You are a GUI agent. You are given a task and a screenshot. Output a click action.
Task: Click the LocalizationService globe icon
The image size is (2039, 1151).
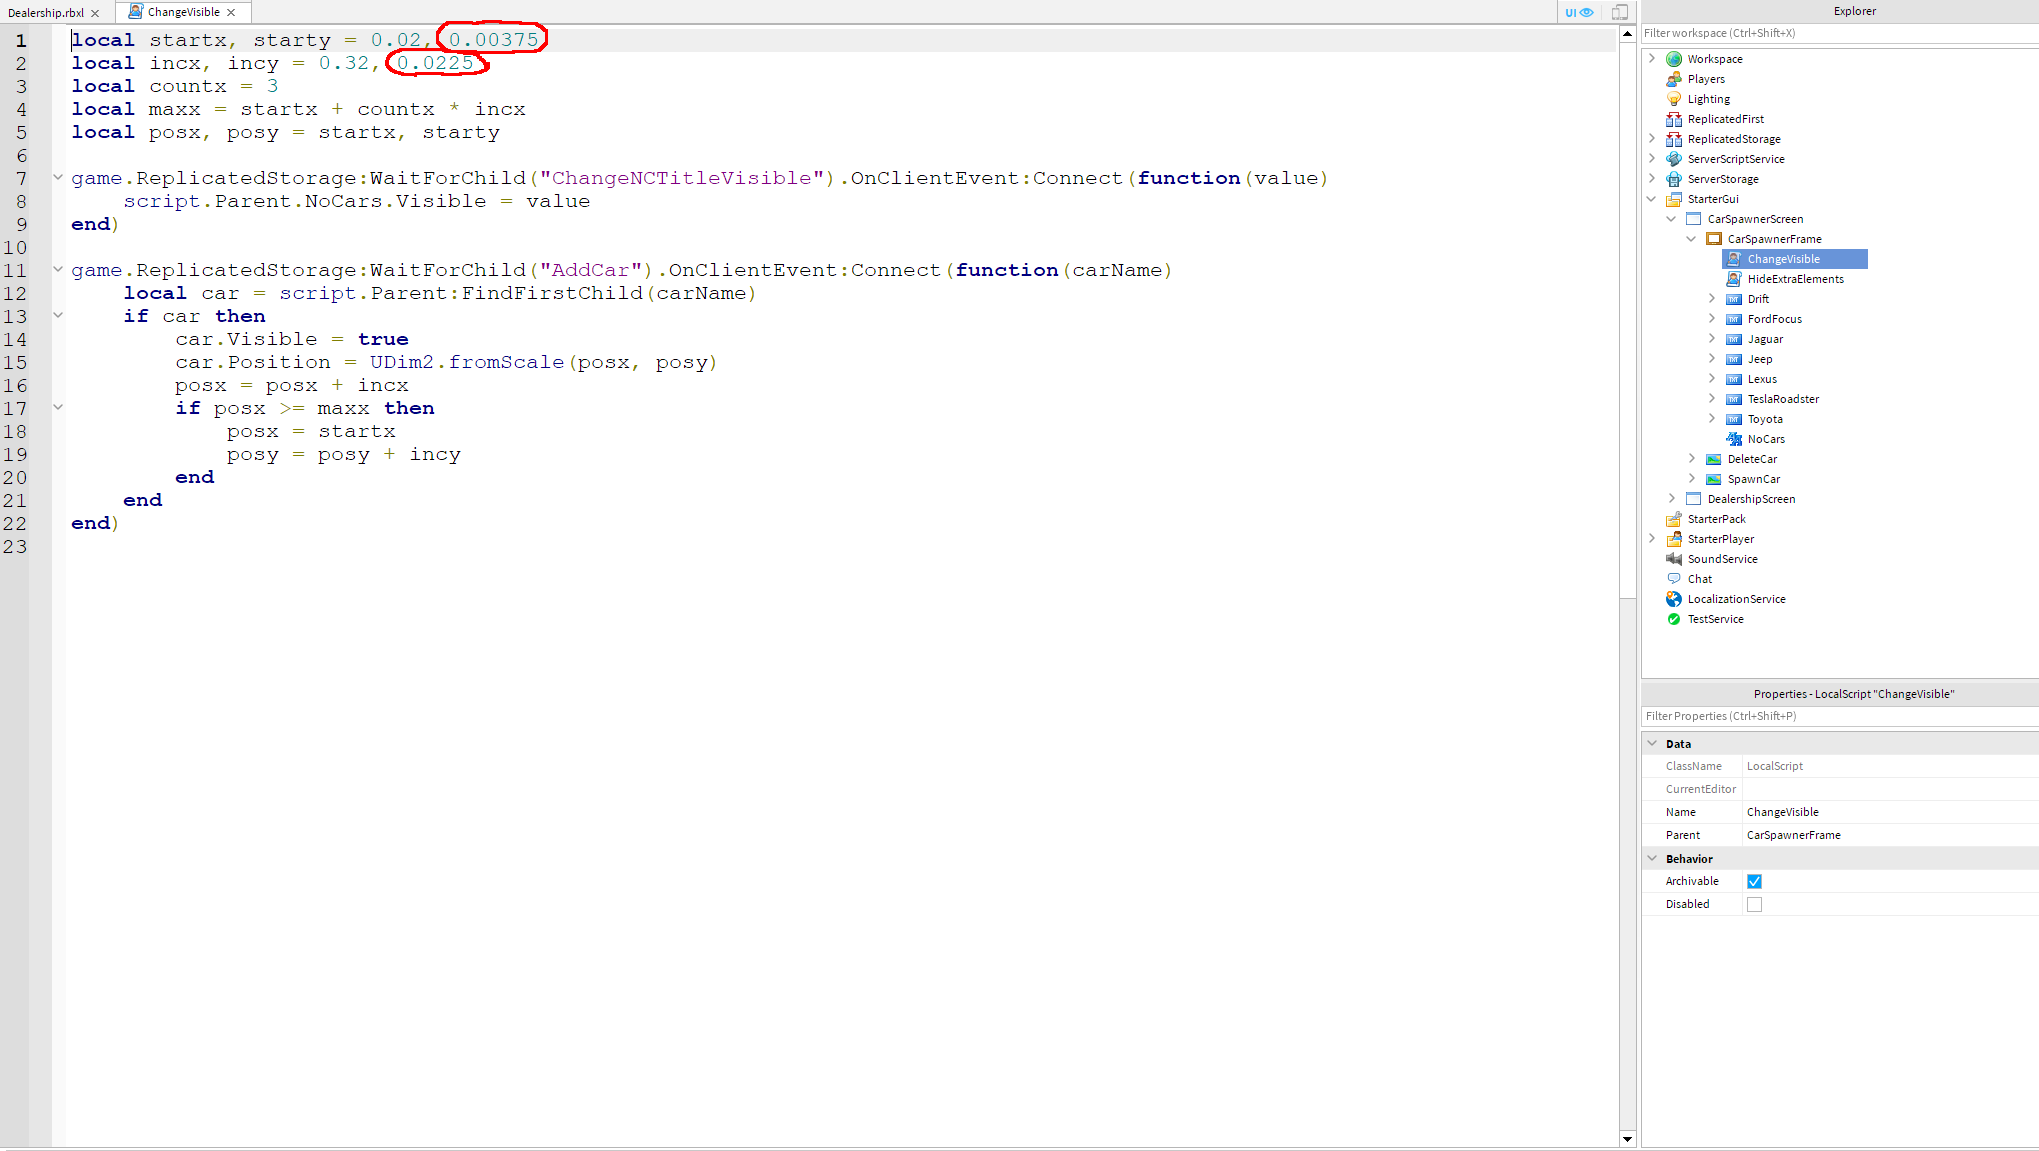pos(1674,599)
